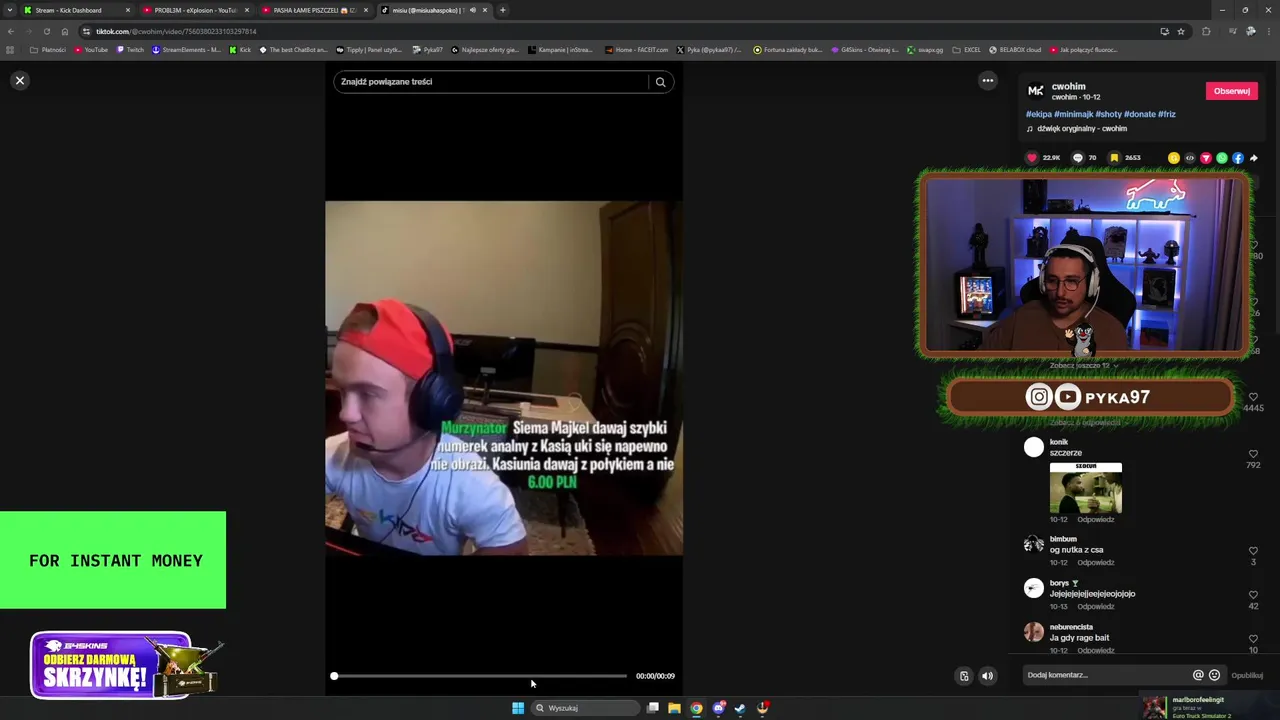Open borys's commenter avatar
This screenshot has height=720, width=1280.
pyautogui.click(x=1034, y=588)
